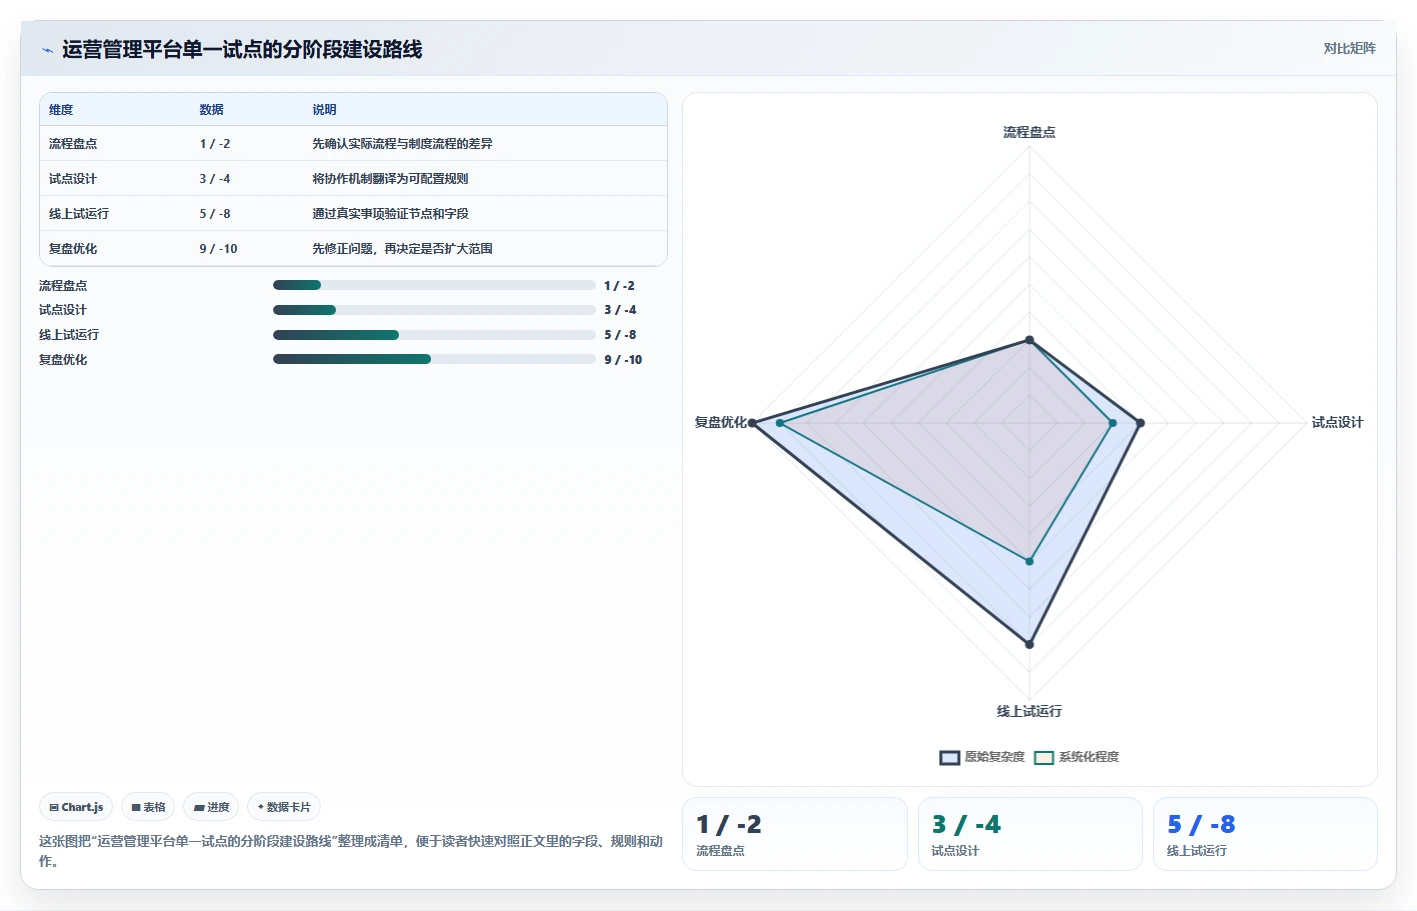
Task: Click the data point on 流程盘点 axis
Action: 1029,340
